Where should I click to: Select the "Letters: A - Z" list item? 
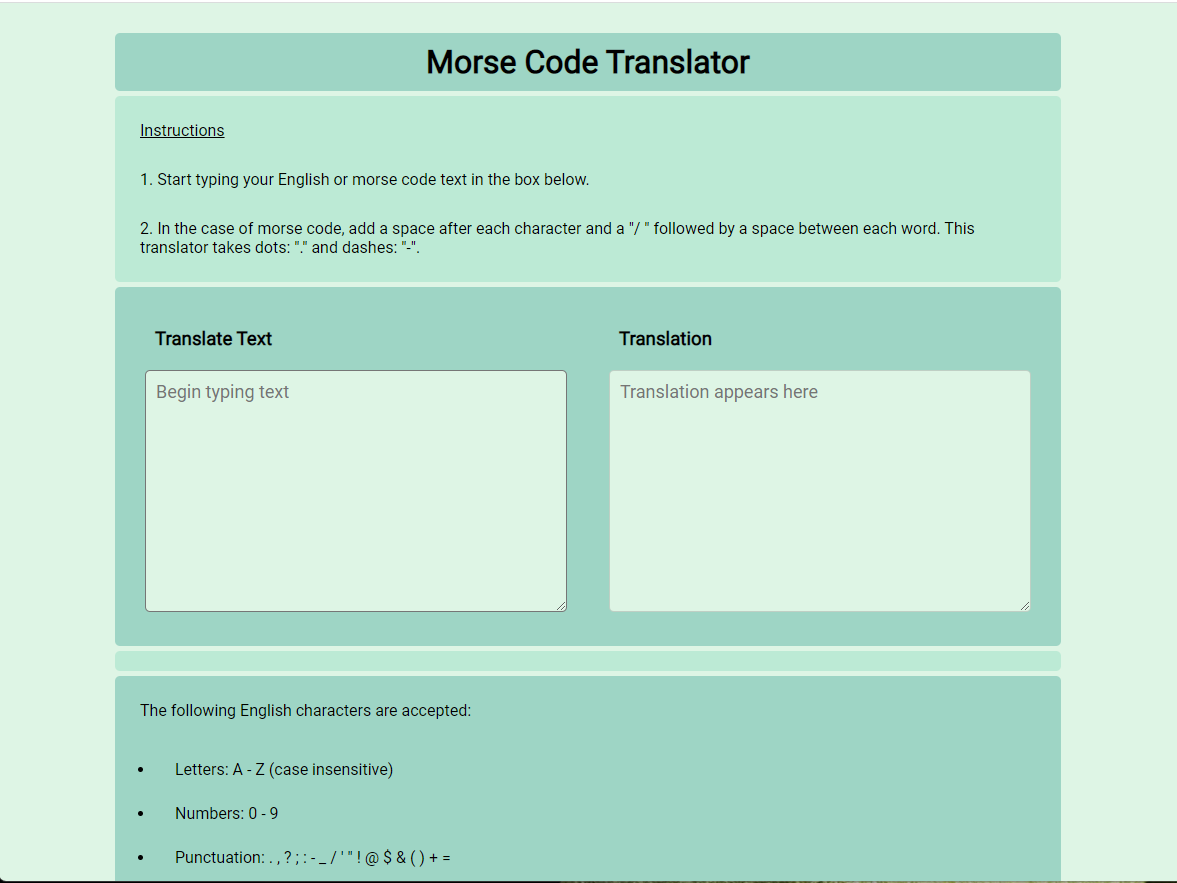[283, 770]
